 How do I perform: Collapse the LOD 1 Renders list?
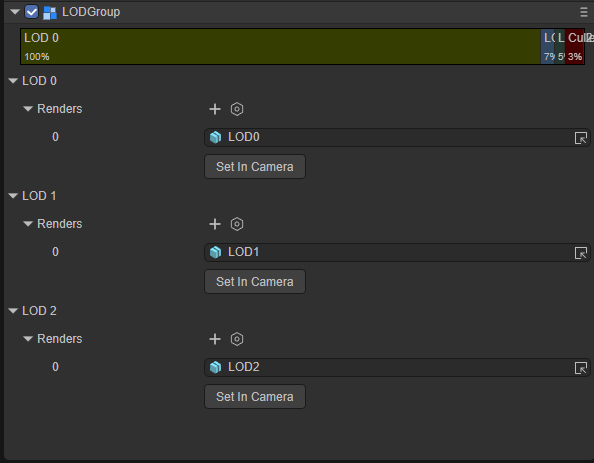point(28,224)
